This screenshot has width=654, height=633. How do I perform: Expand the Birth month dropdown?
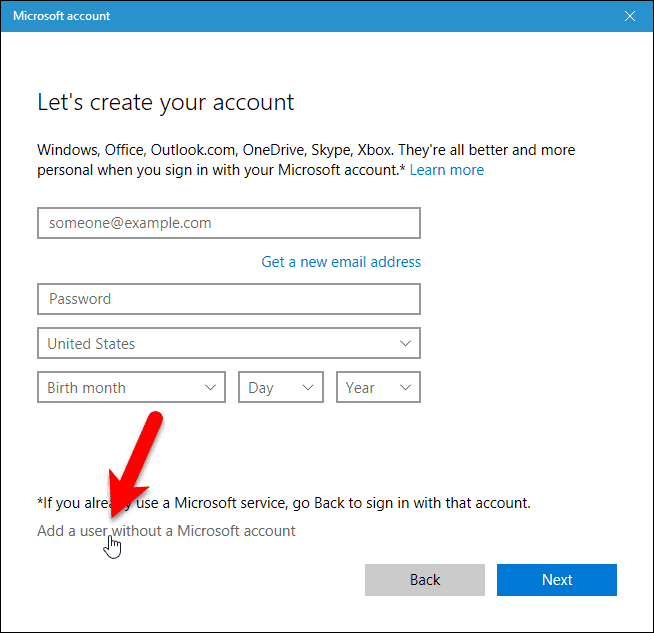[131, 387]
